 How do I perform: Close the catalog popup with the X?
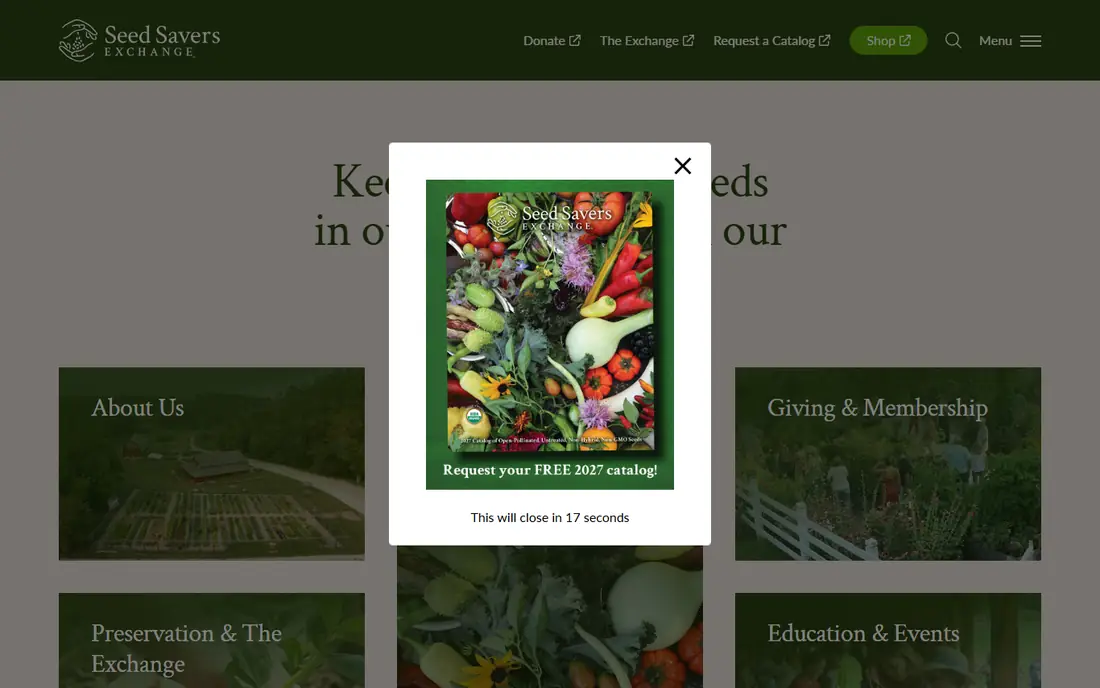pyautogui.click(x=683, y=166)
